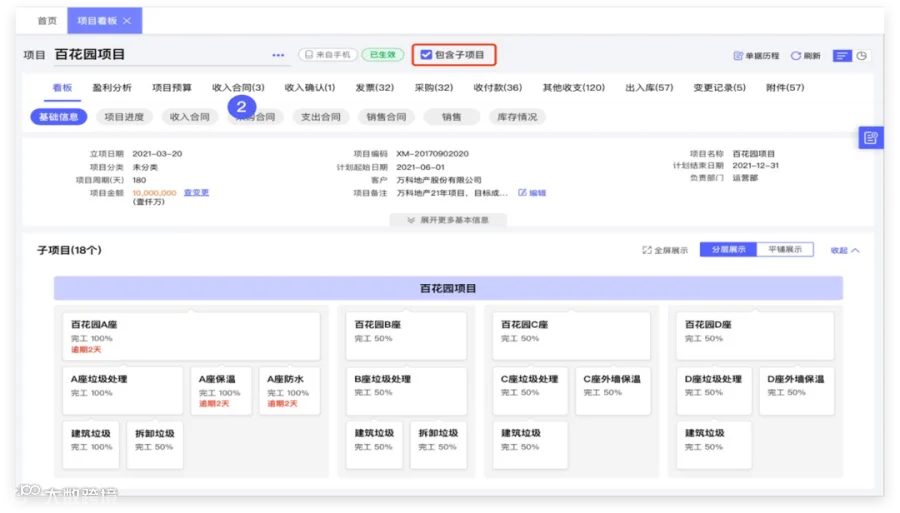
Task: Open the D座垃圾处理 card
Action: pyautogui.click(x=714, y=391)
